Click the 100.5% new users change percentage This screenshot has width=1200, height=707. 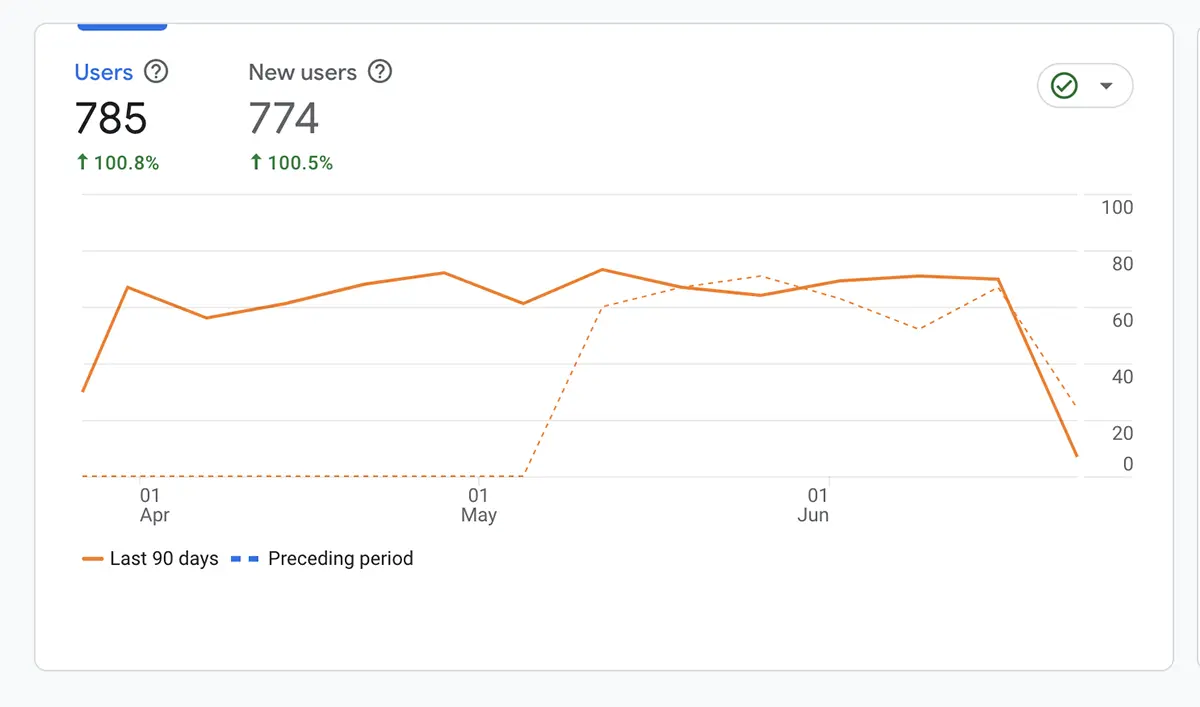pos(300,163)
